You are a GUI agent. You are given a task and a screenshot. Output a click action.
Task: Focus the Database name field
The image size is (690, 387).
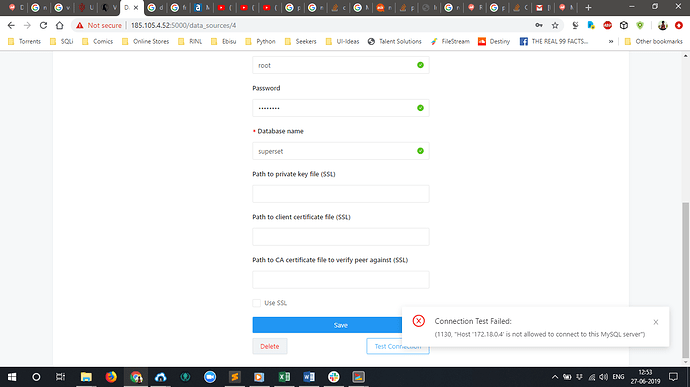coord(341,151)
